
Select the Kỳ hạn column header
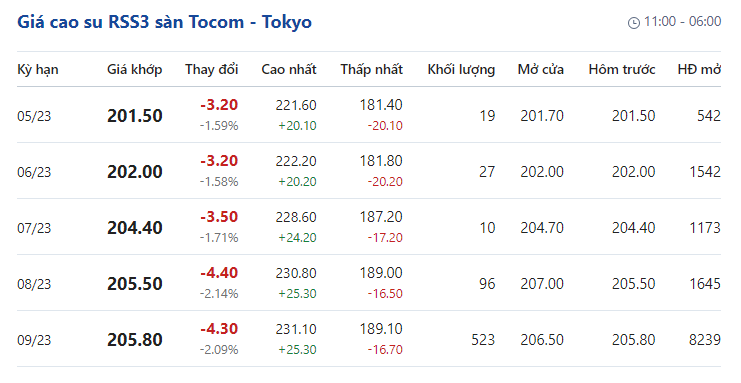point(38,70)
